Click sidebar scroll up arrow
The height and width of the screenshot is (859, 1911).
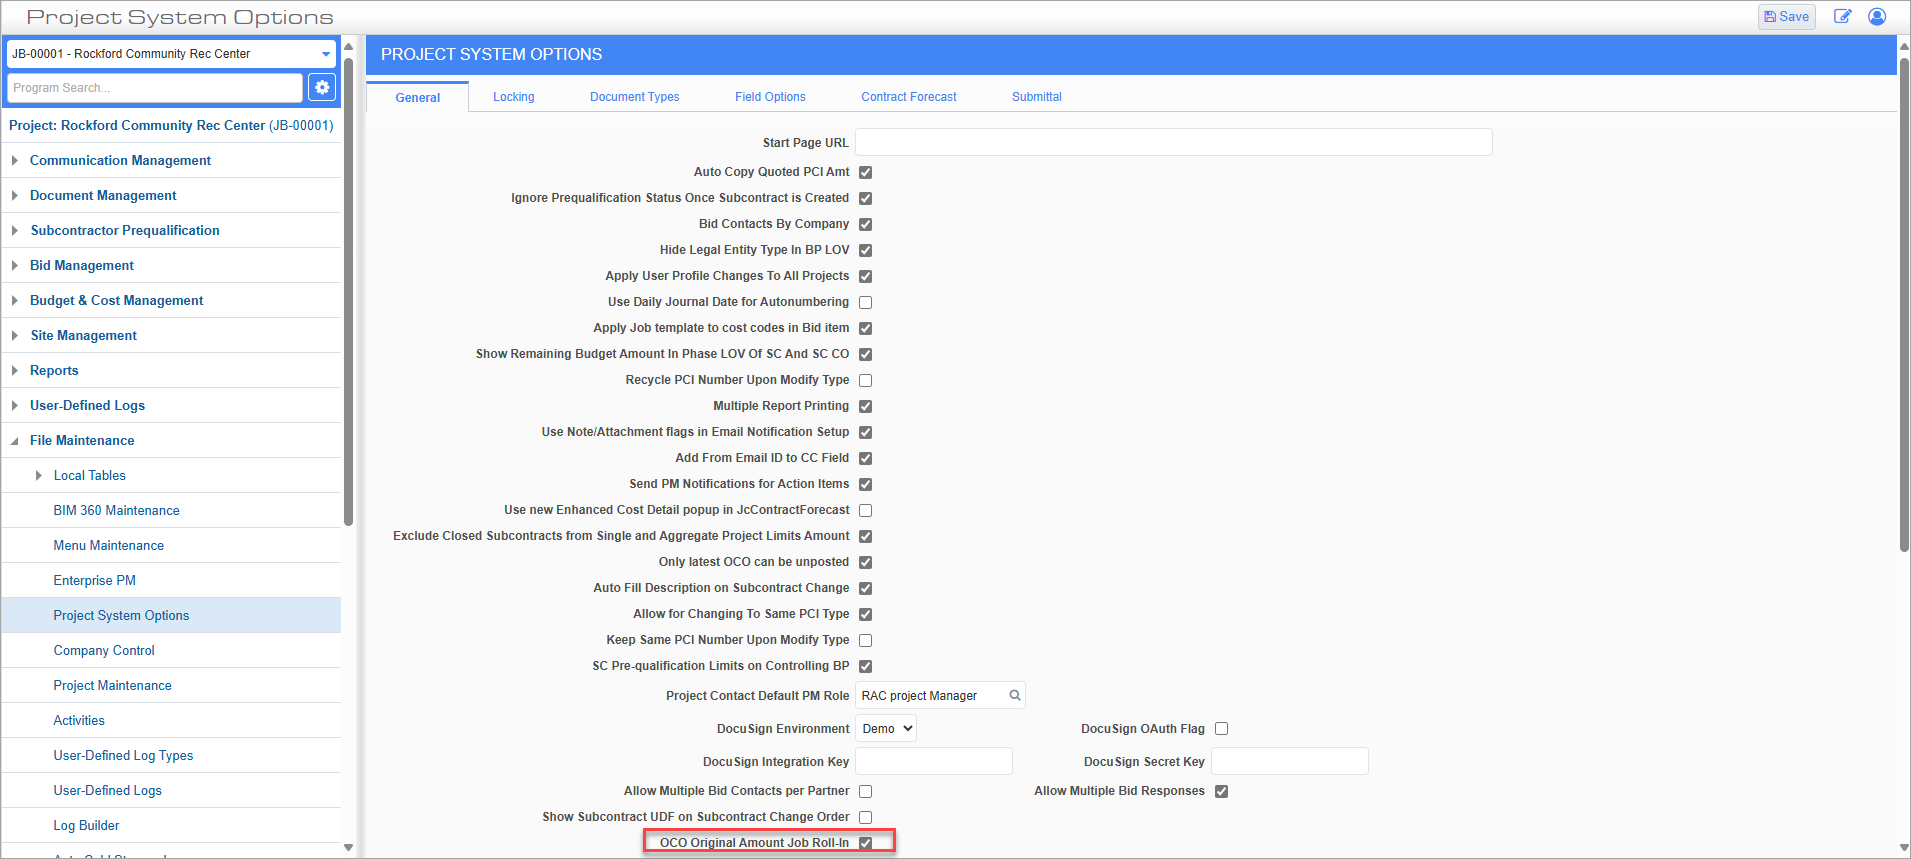pyautogui.click(x=348, y=46)
